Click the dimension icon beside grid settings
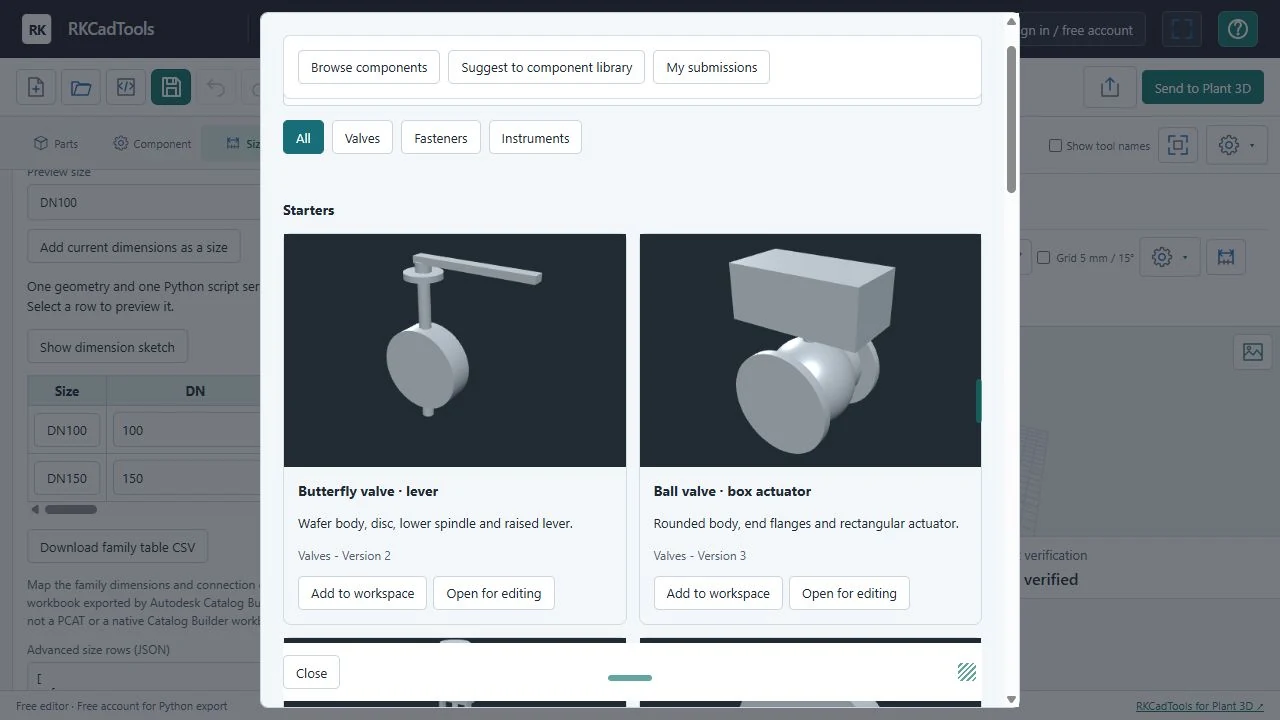The height and width of the screenshot is (720, 1280). point(1226,257)
